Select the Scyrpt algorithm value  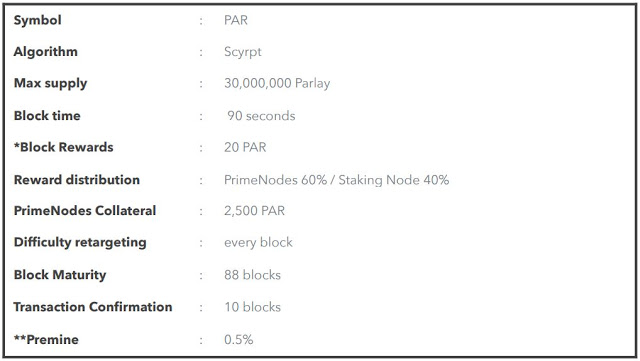(243, 52)
